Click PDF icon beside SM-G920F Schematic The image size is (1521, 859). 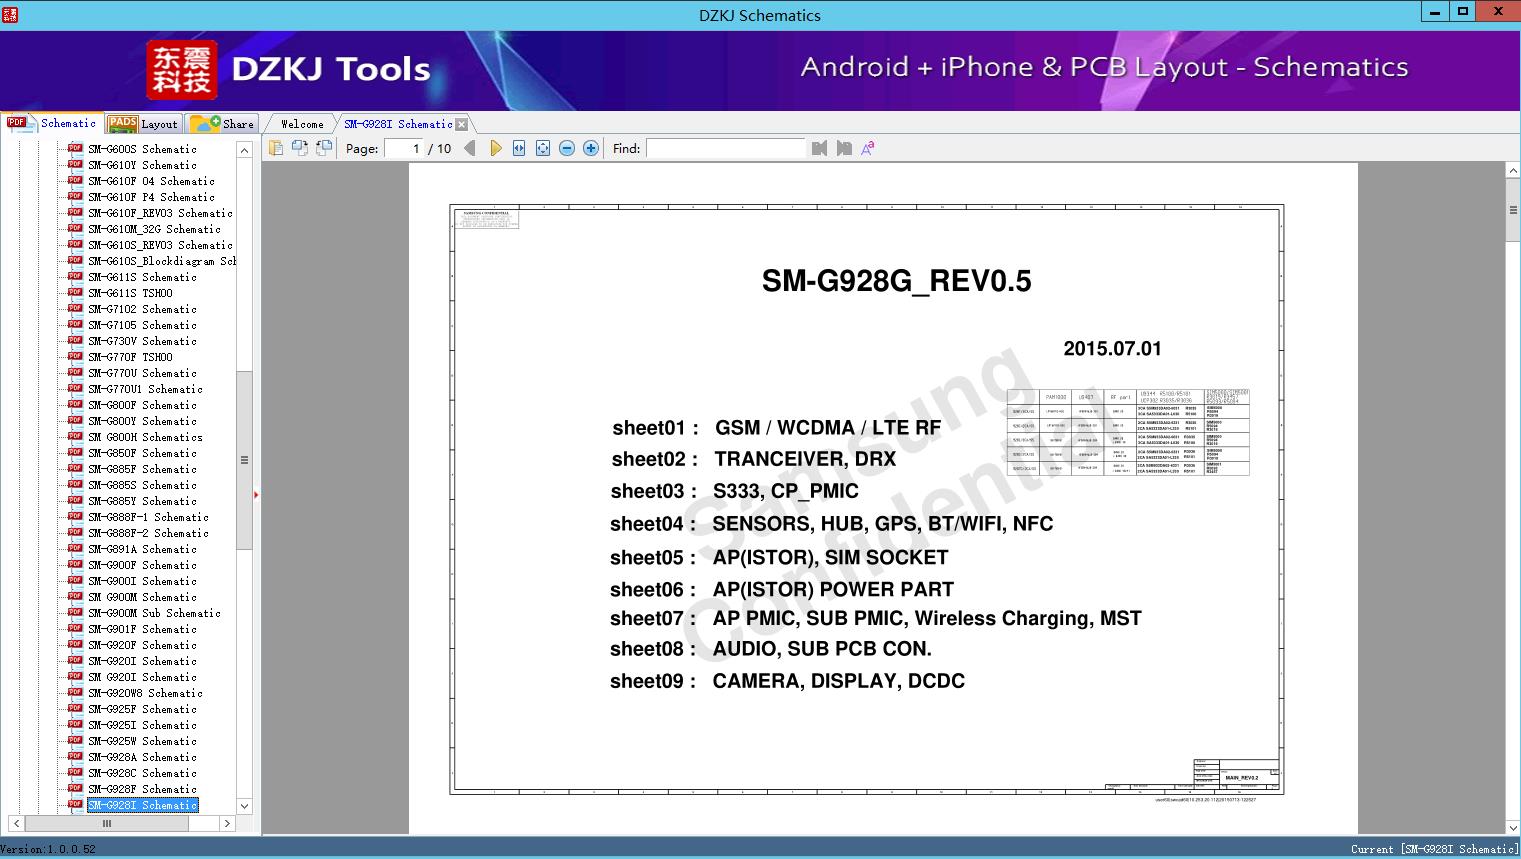[x=75, y=645]
